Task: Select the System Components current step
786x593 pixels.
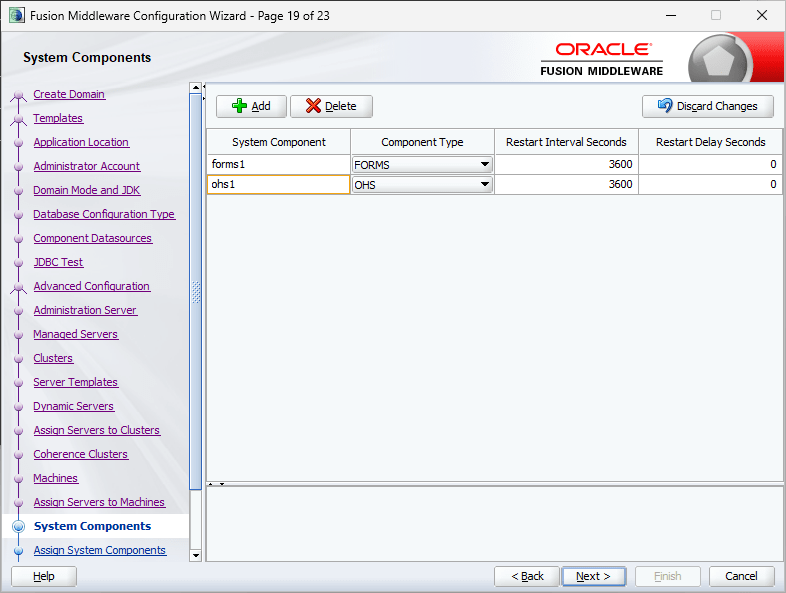Action: (93, 526)
